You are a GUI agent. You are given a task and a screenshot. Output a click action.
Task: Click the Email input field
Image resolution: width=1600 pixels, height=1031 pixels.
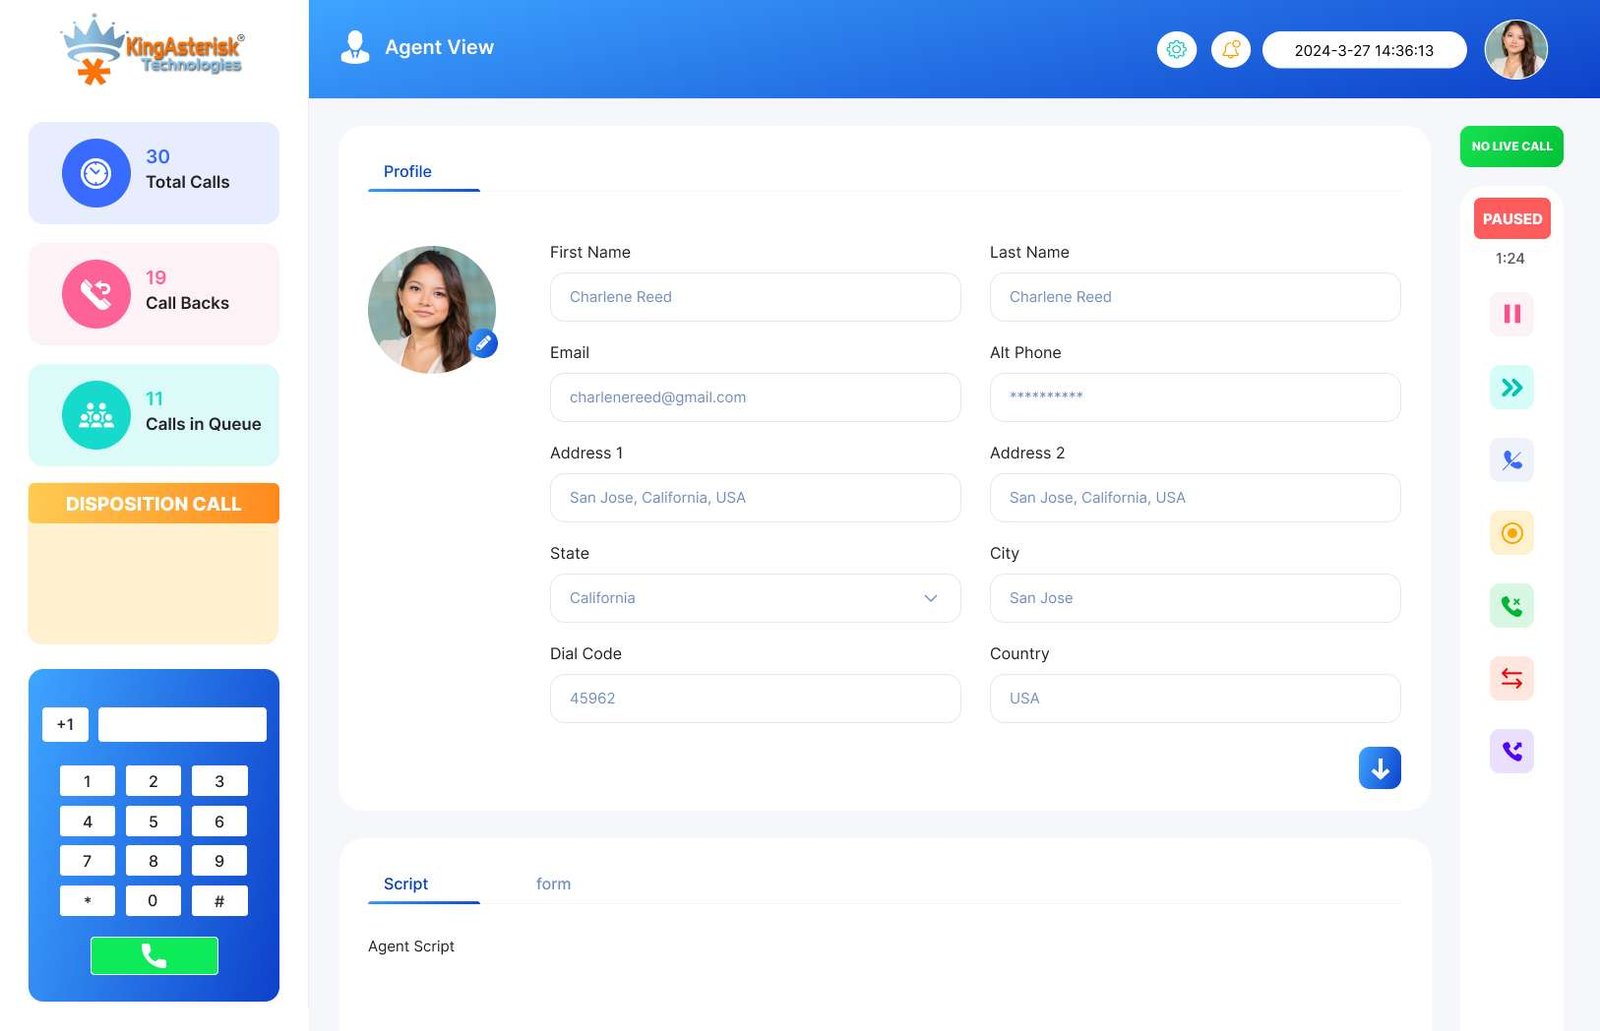[x=755, y=397]
